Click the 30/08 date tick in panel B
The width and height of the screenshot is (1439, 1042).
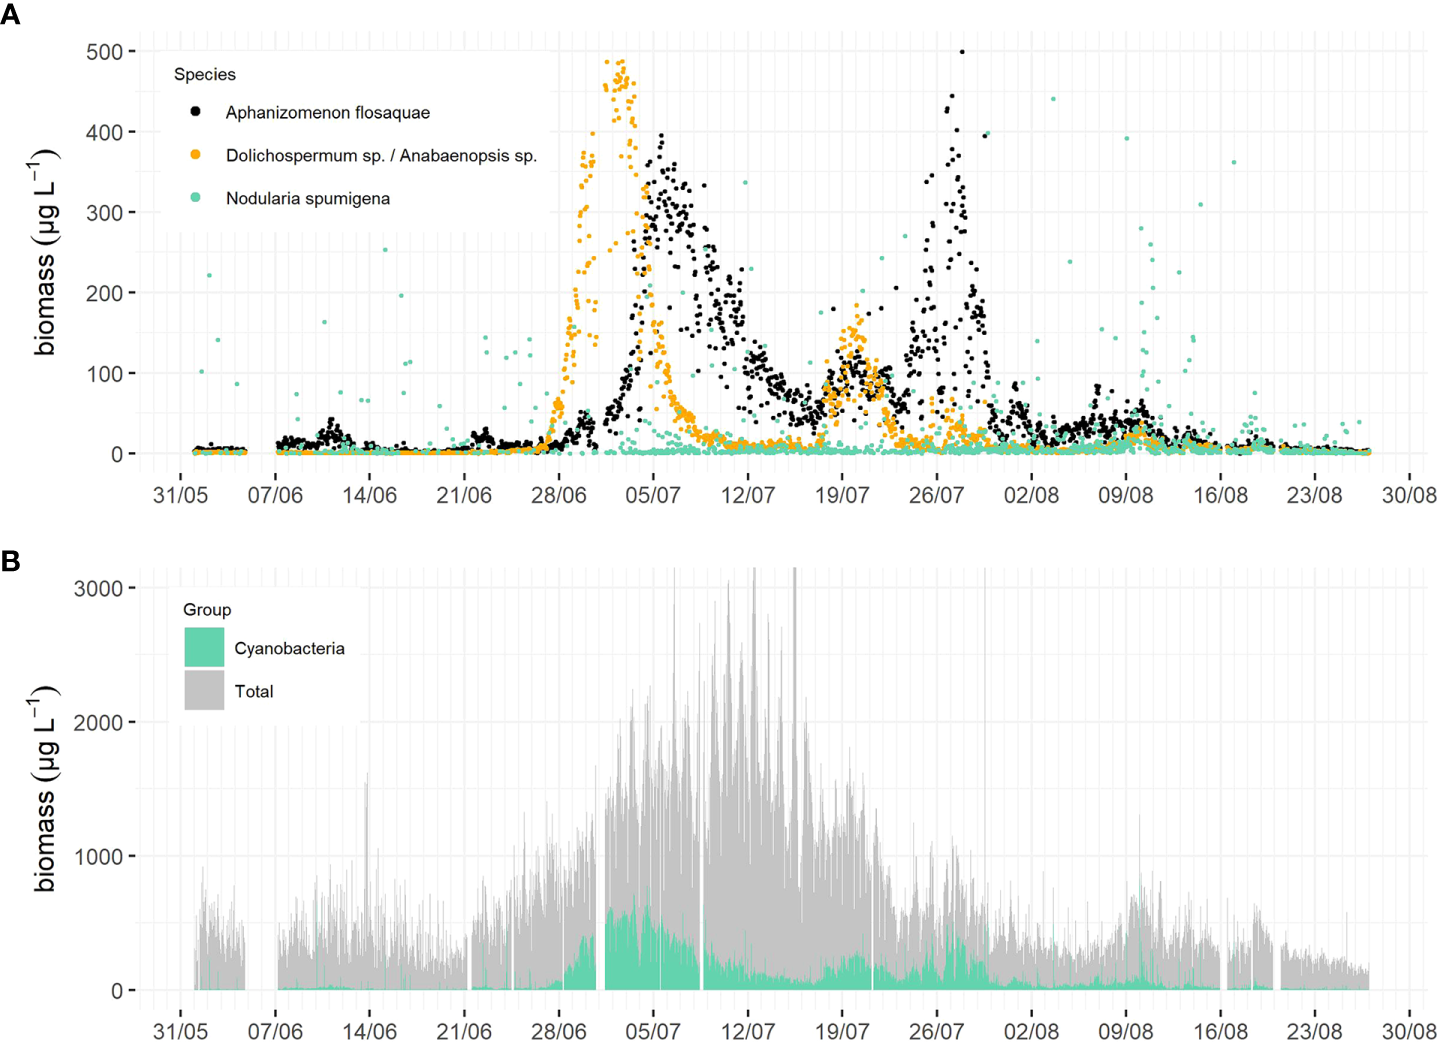(x=1408, y=1031)
